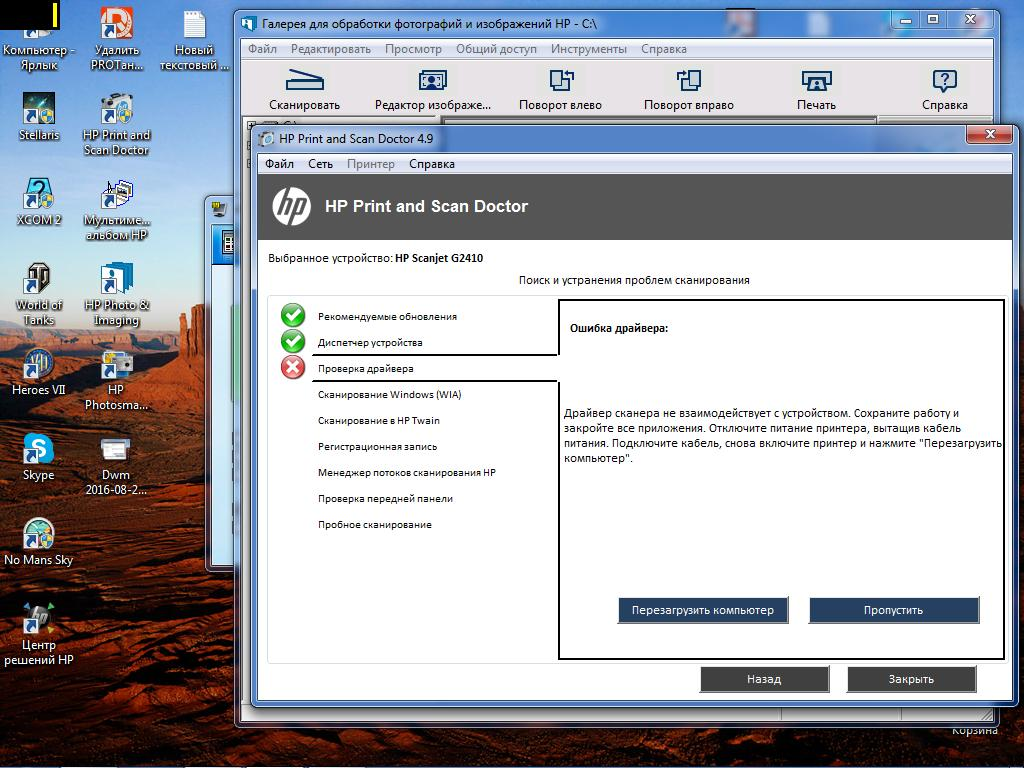This screenshot has width=1024, height=768.
Task: Select the Сканирование Windows (WIA) step
Action: tap(389, 394)
